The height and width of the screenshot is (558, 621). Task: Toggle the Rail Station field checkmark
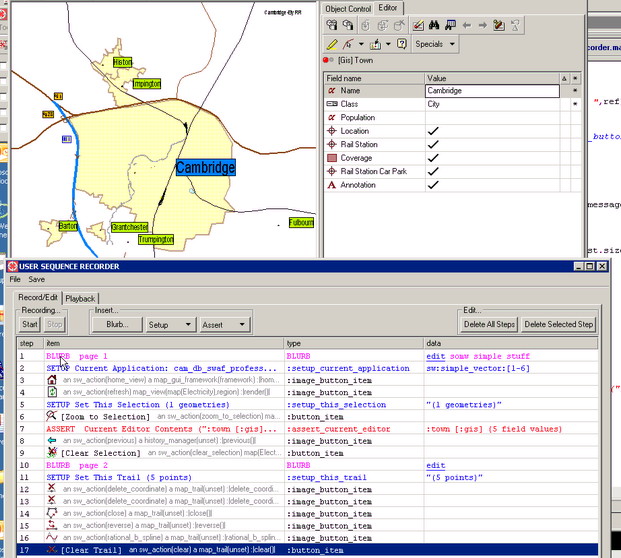(x=433, y=144)
